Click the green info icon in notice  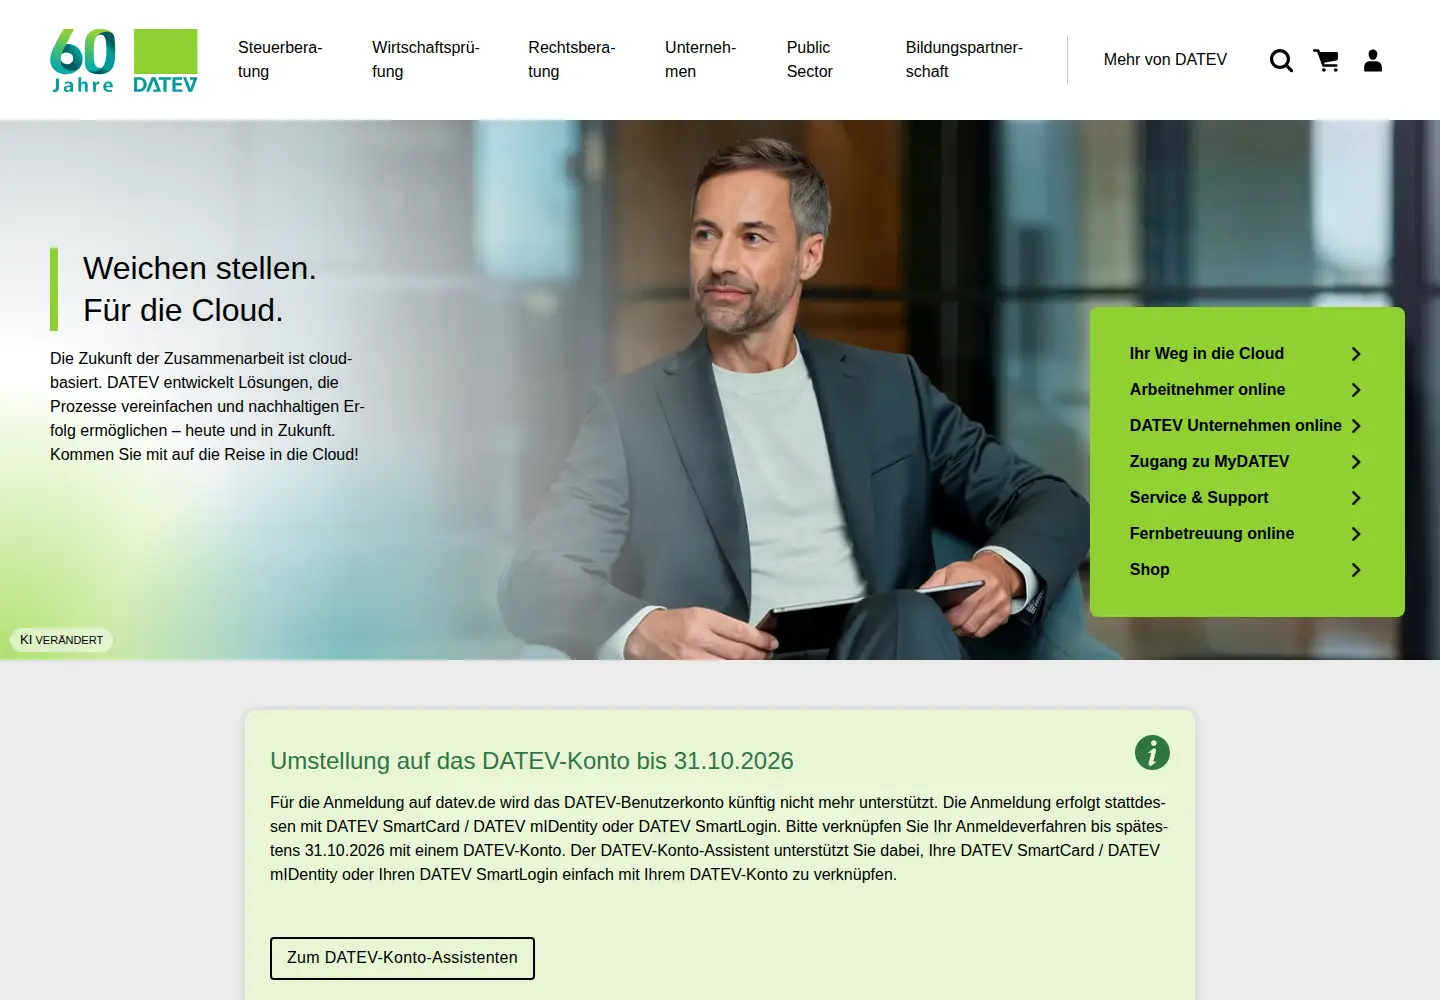(1152, 752)
